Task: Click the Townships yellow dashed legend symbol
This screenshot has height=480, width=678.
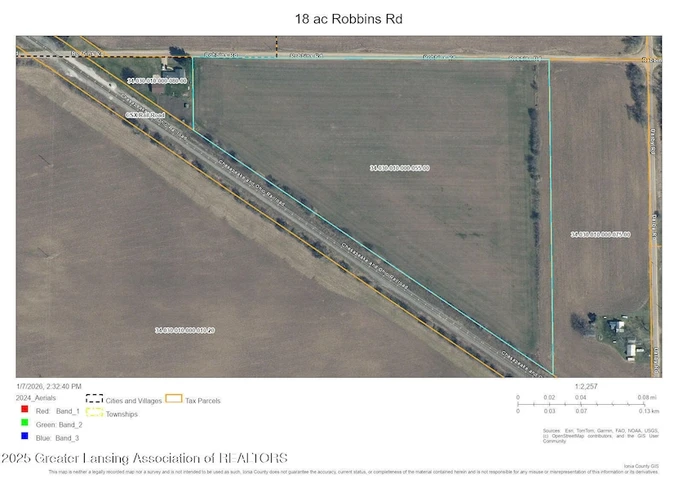Action: click(93, 411)
